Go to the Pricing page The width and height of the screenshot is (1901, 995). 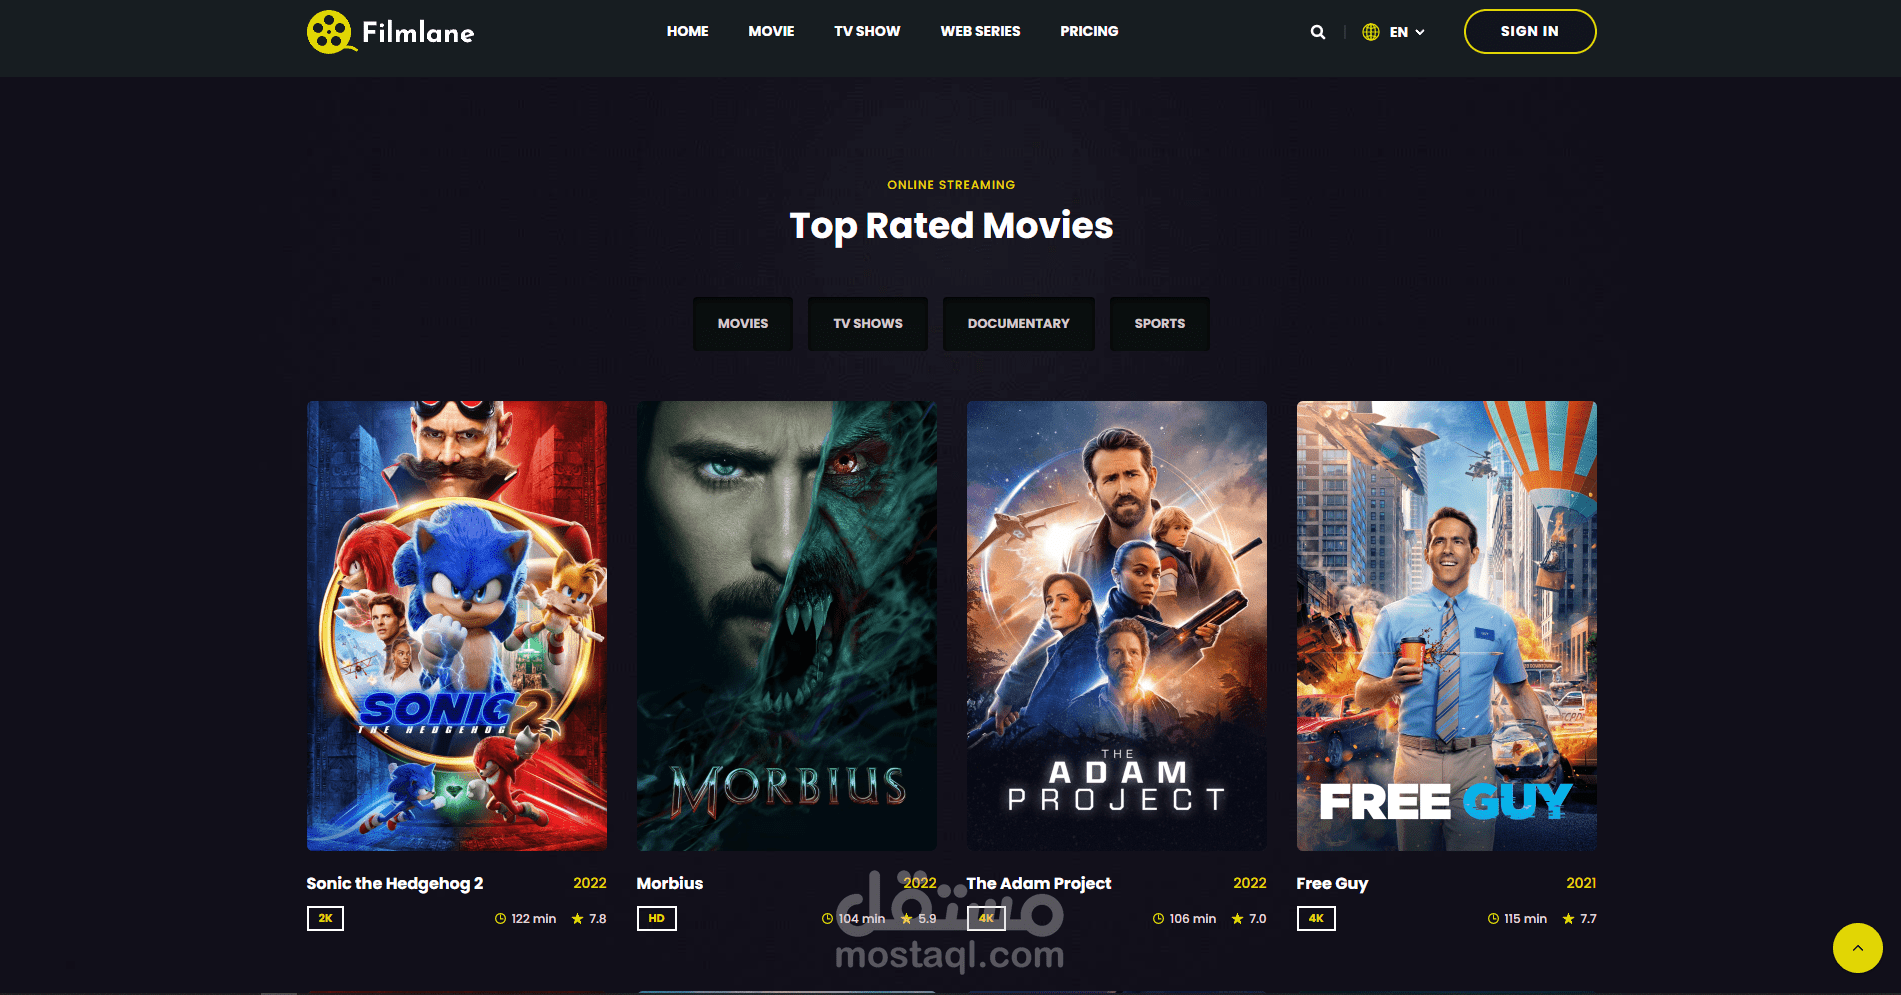click(1089, 31)
